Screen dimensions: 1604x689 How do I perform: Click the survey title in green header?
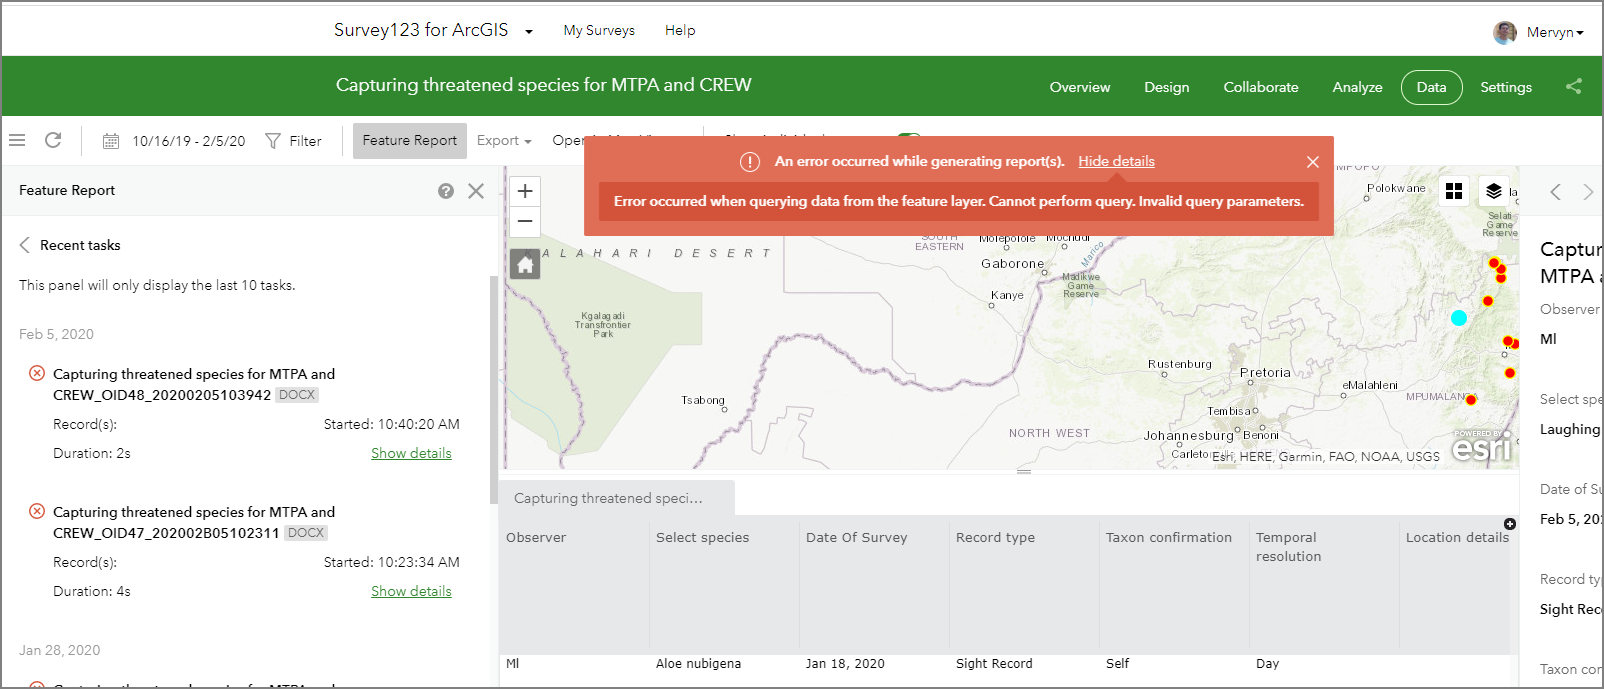543,85
